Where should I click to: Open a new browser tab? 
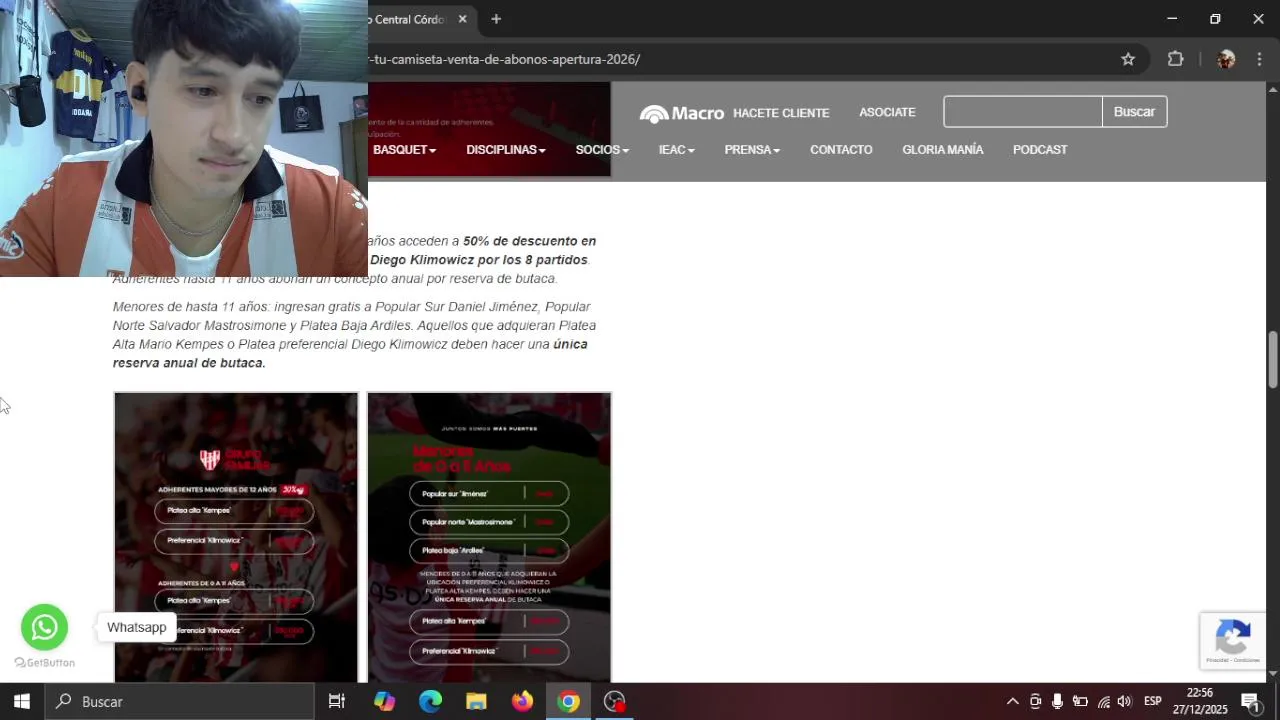pyautogui.click(x=496, y=19)
